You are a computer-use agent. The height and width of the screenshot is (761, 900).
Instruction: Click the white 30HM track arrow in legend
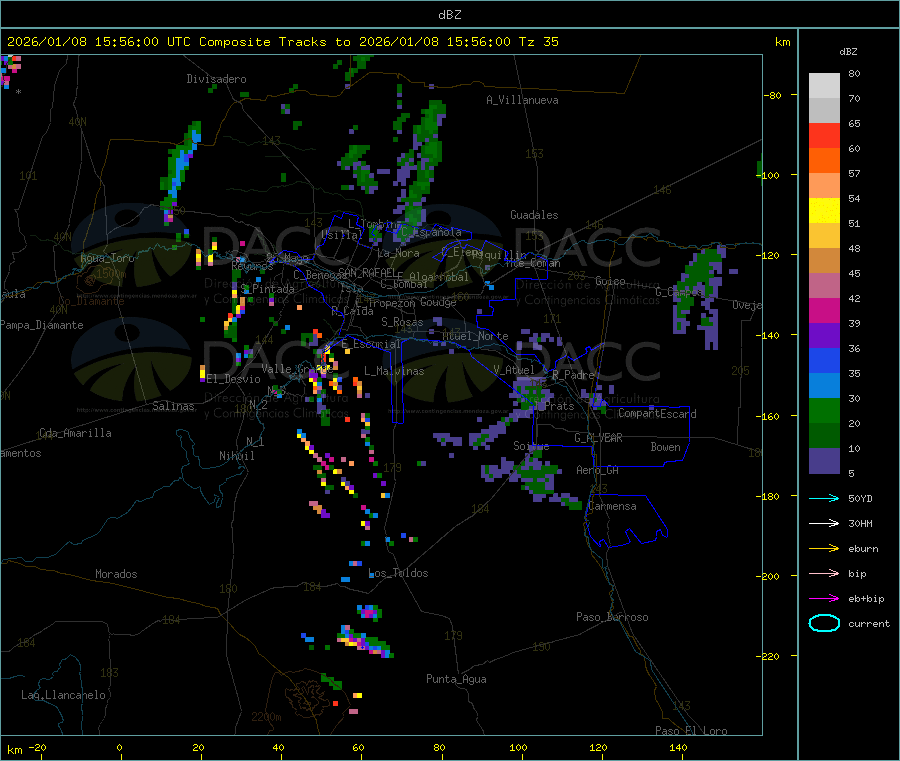pyautogui.click(x=824, y=523)
